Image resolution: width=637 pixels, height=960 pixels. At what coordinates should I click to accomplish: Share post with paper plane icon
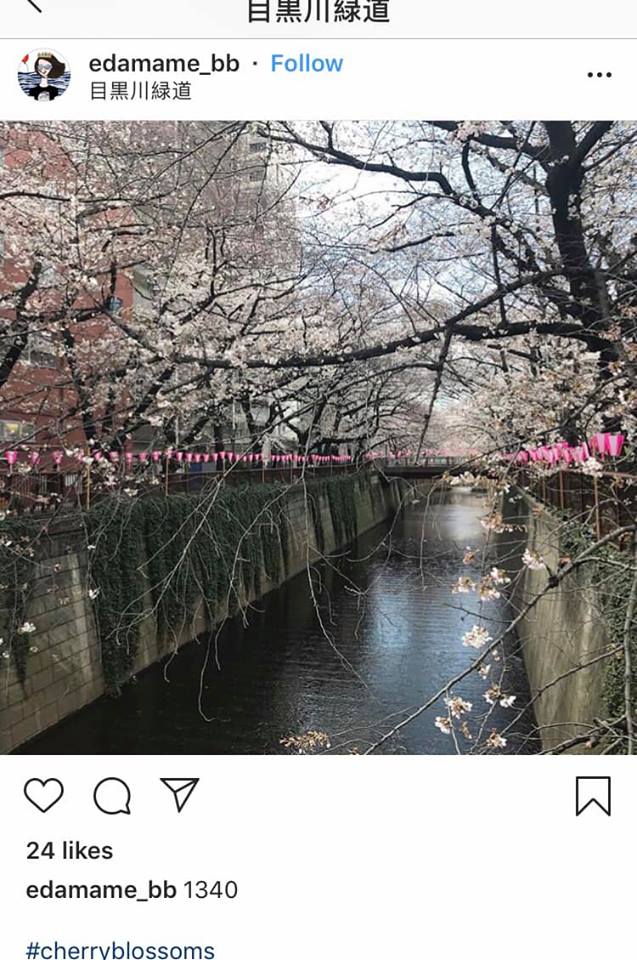179,794
